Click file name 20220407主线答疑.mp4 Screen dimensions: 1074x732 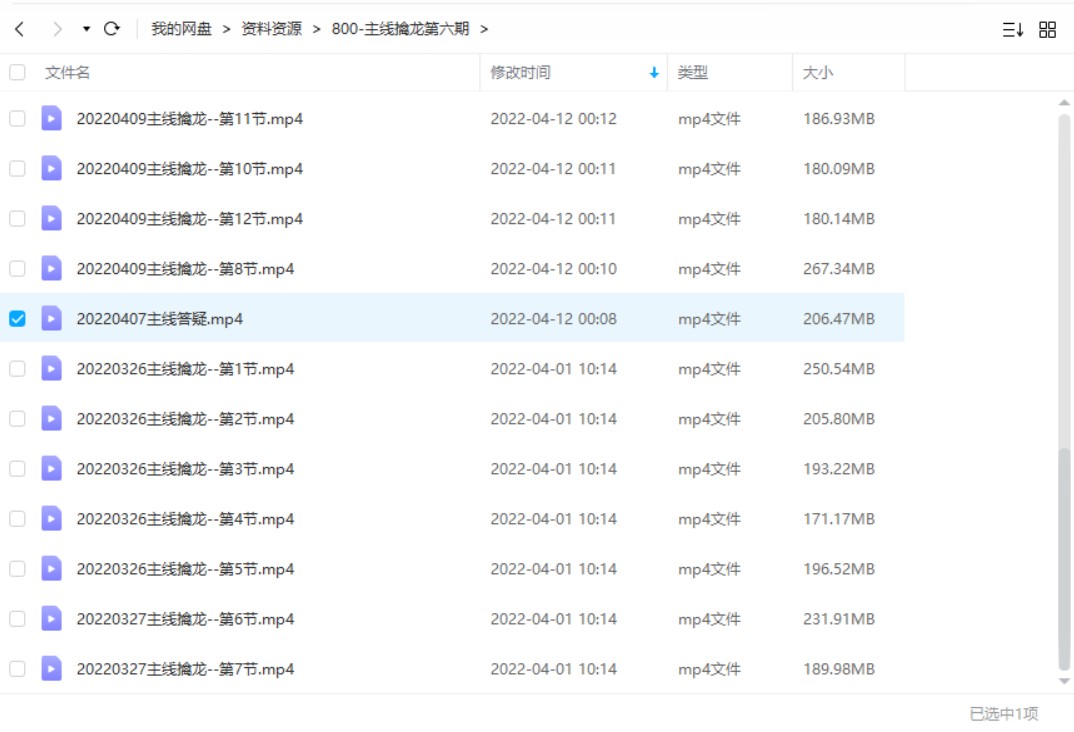(160, 318)
